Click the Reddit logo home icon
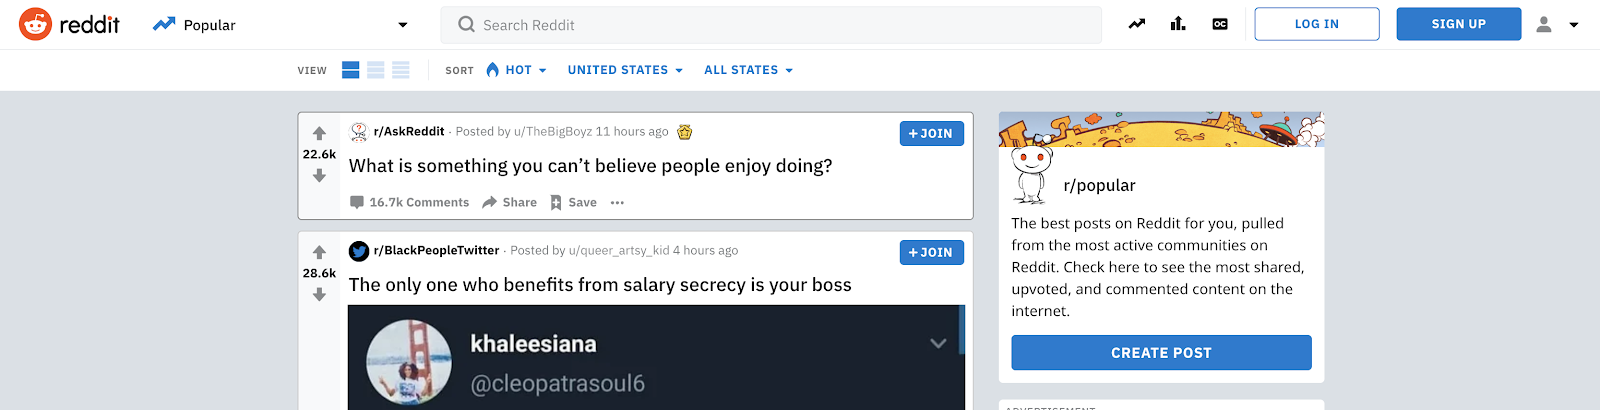The width and height of the screenshot is (1600, 410). [x=36, y=24]
